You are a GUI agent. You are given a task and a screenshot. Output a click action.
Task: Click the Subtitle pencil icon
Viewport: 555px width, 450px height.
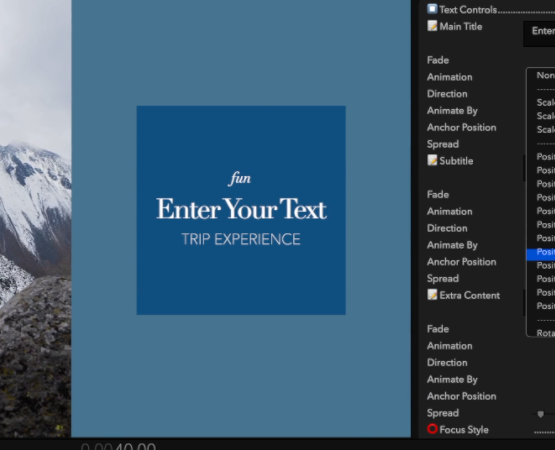(432, 160)
